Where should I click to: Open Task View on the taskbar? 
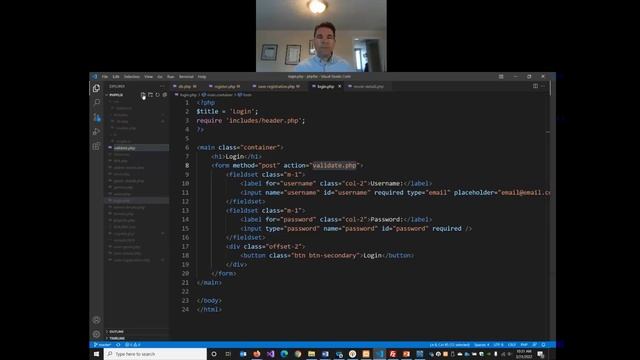pyautogui.click(x=228, y=354)
